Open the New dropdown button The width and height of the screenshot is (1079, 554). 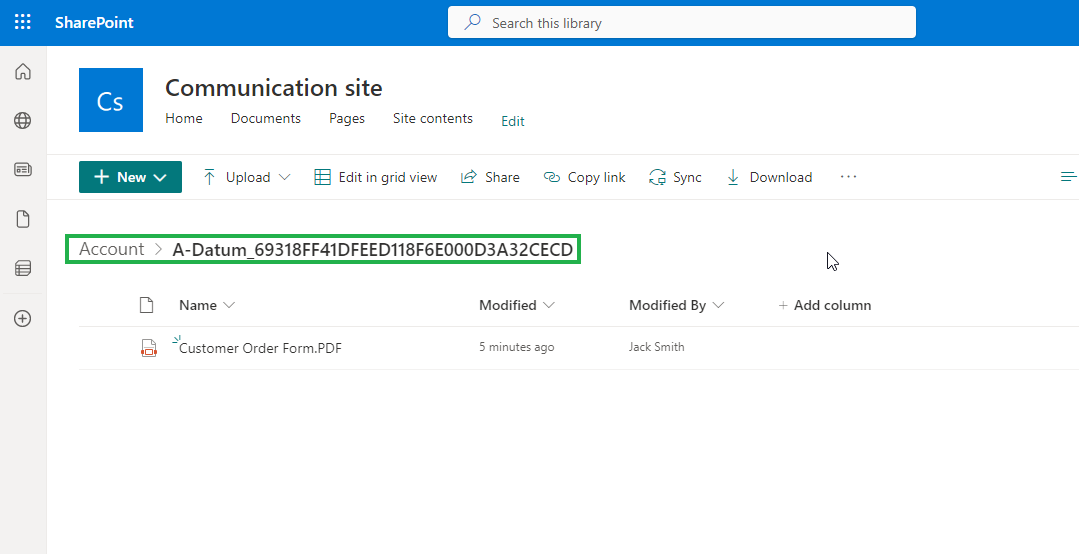[130, 177]
